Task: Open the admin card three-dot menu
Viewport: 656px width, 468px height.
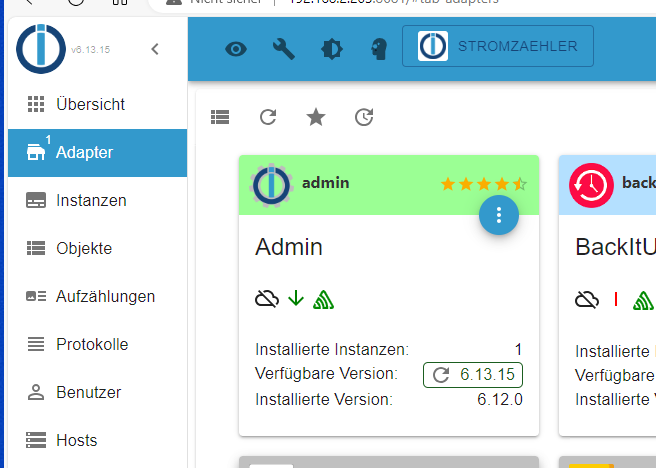Action: point(499,215)
